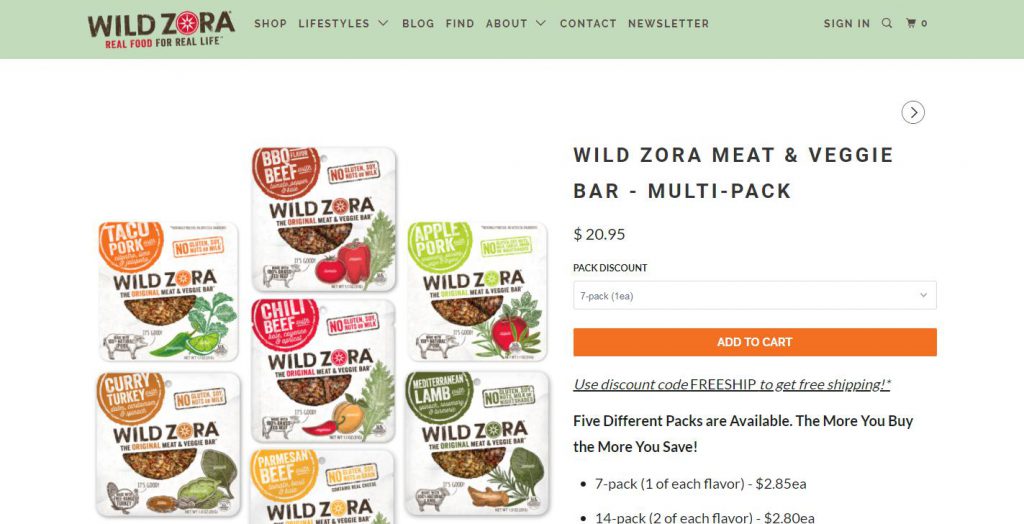Expand the About menu chevron
1024x524 pixels.
[540, 24]
